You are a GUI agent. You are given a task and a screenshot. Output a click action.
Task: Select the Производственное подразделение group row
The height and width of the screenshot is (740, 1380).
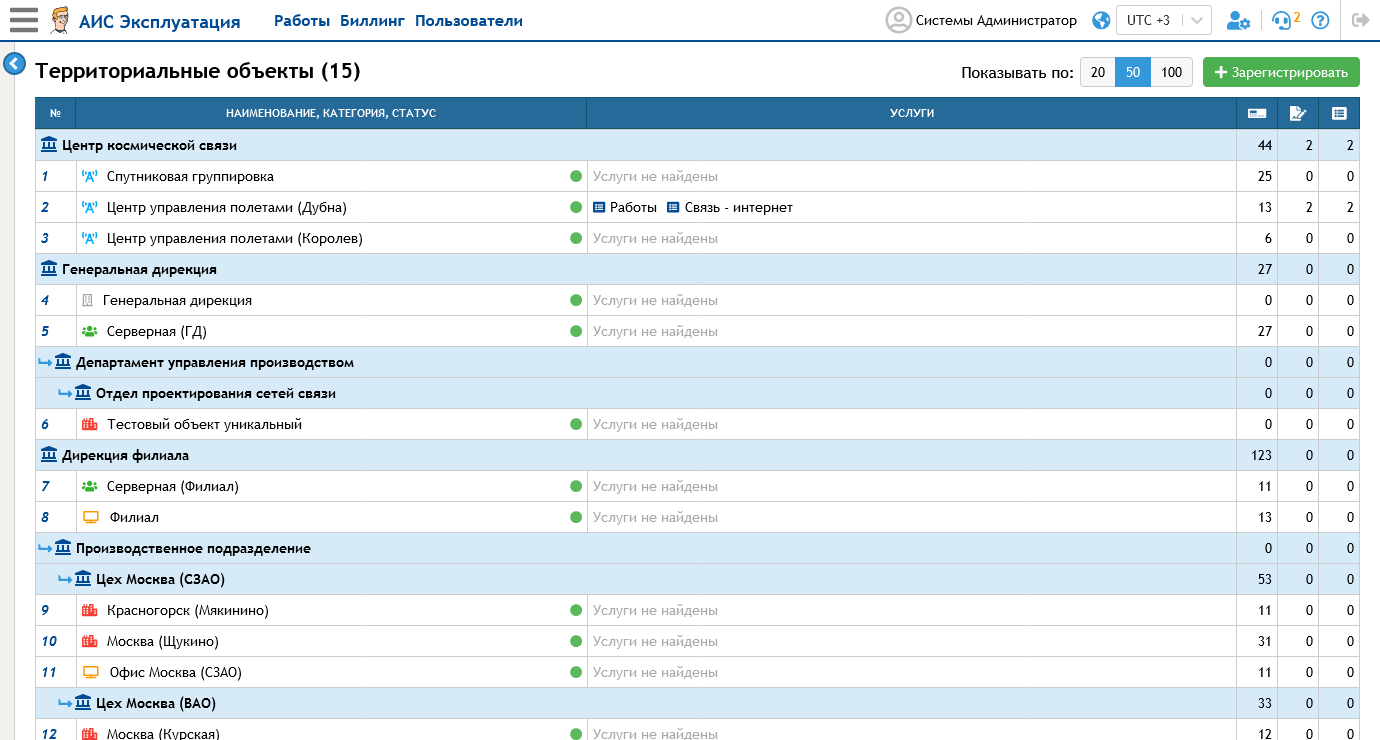[193, 548]
